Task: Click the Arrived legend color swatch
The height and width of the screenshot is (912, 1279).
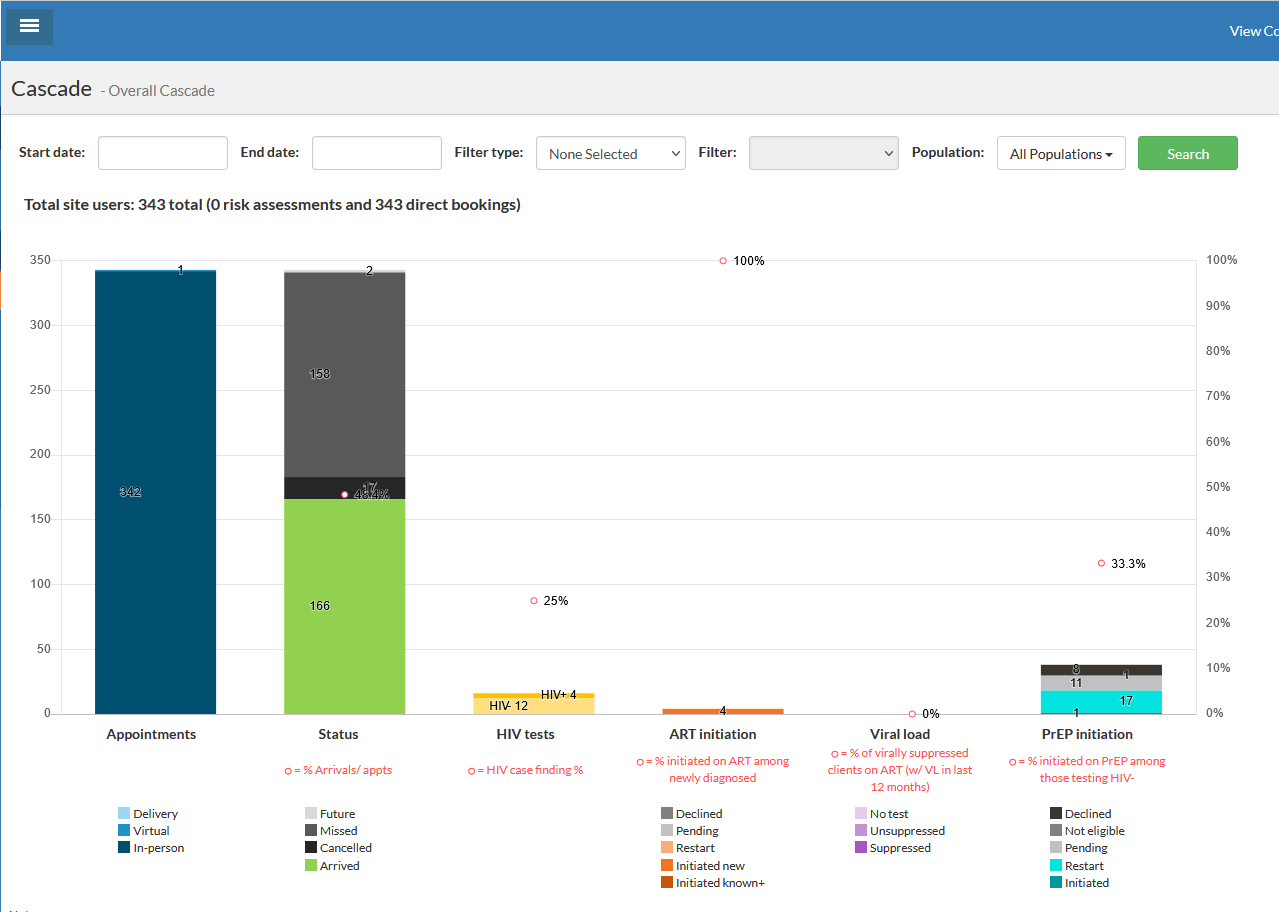Action: pyautogui.click(x=311, y=866)
